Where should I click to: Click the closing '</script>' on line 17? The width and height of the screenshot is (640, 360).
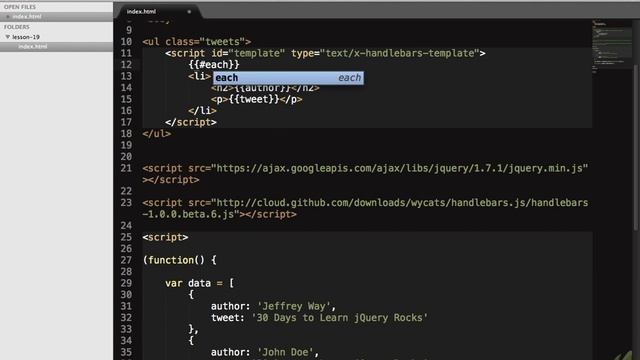(x=191, y=122)
